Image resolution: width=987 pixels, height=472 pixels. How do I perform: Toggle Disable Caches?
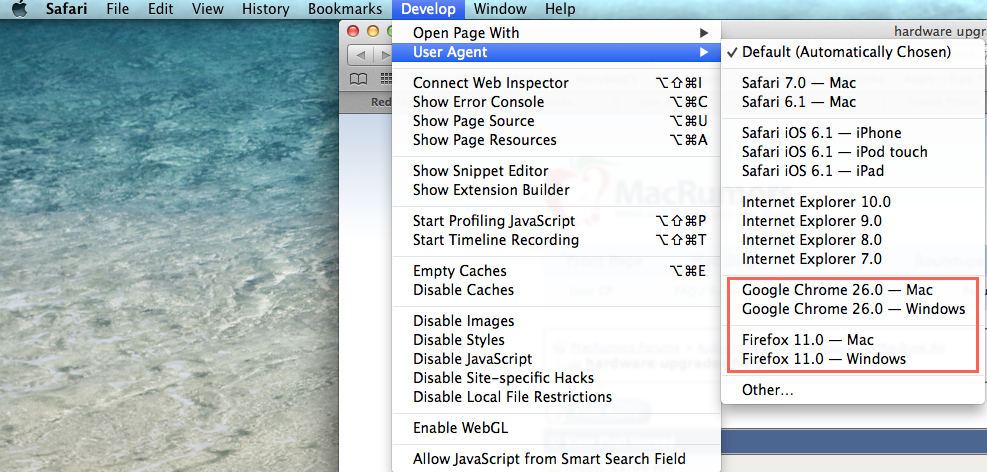[556, 290]
